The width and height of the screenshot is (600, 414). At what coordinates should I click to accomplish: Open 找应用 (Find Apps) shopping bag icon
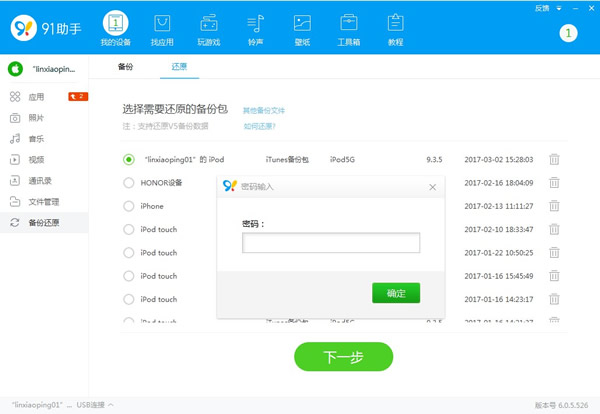pyautogui.click(x=161, y=29)
